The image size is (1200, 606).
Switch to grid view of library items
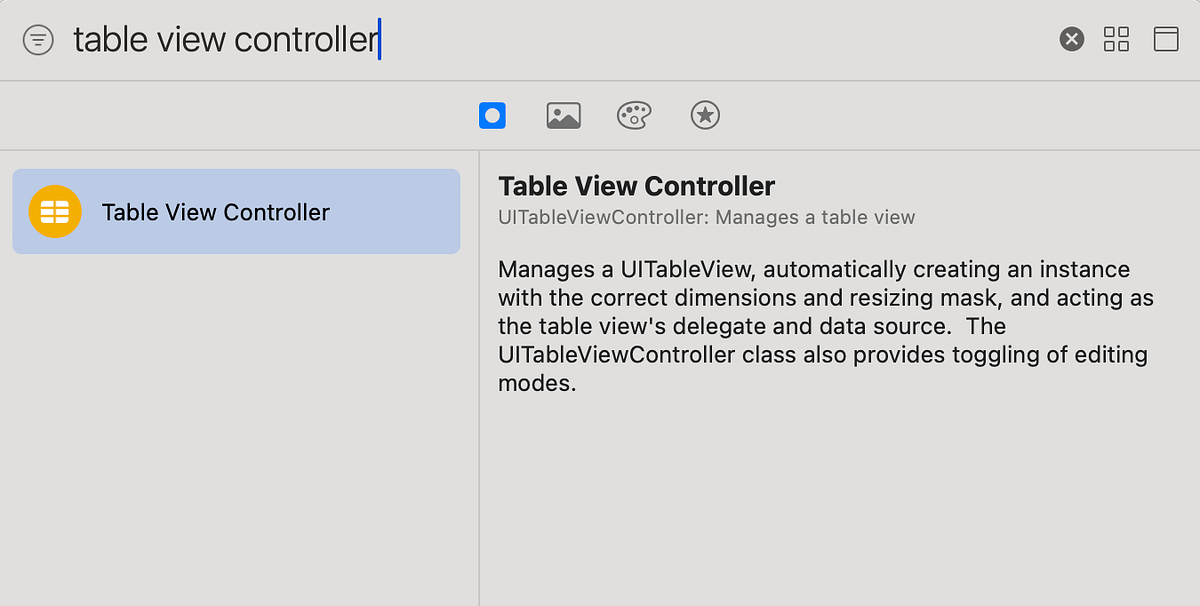(1116, 39)
